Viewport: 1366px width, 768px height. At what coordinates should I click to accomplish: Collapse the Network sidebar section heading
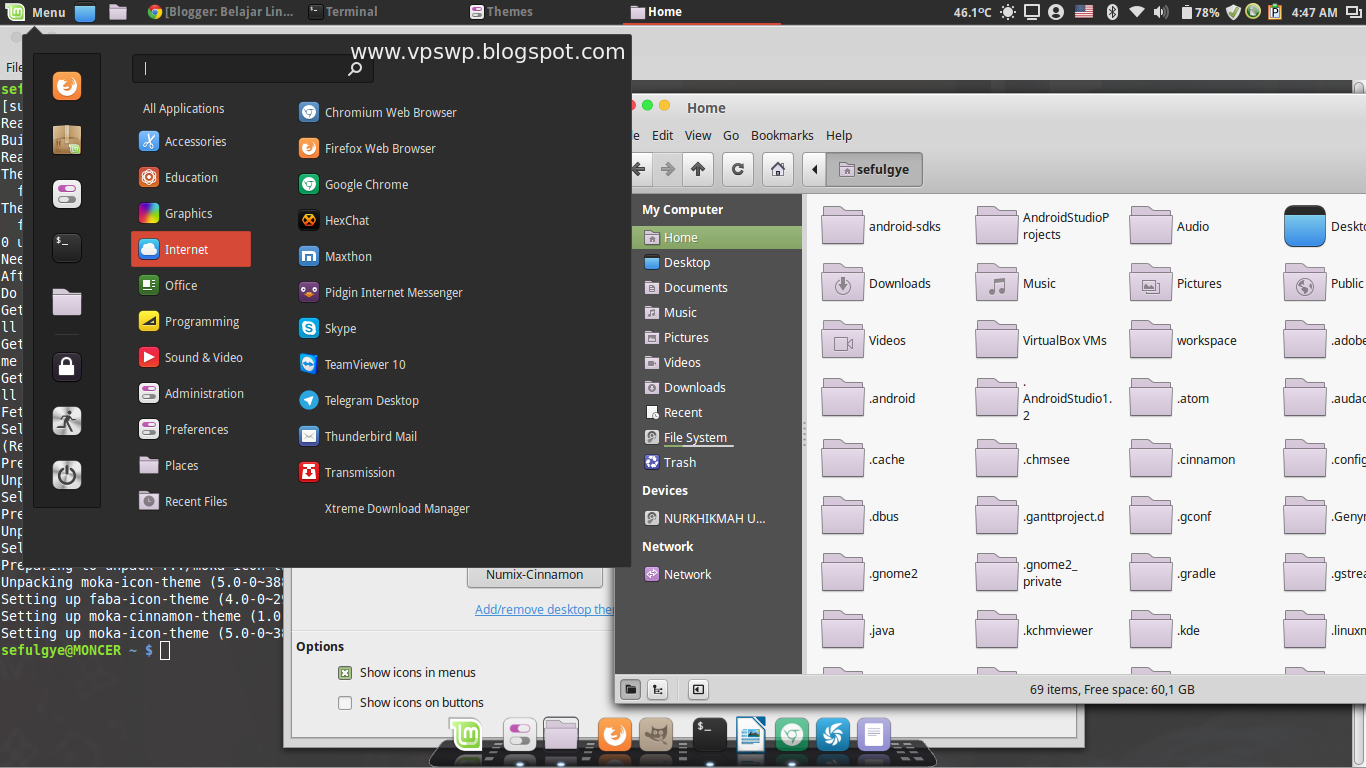coord(667,547)
